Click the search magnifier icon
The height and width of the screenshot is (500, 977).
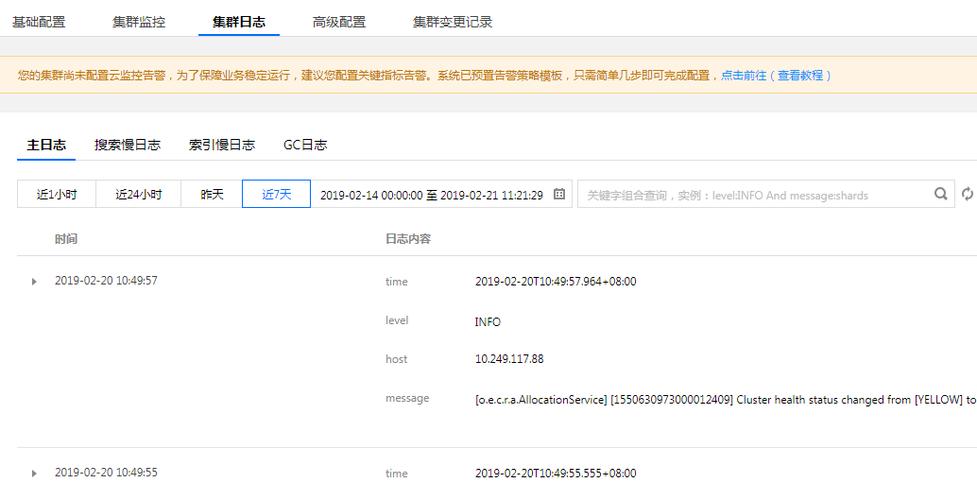941,194
